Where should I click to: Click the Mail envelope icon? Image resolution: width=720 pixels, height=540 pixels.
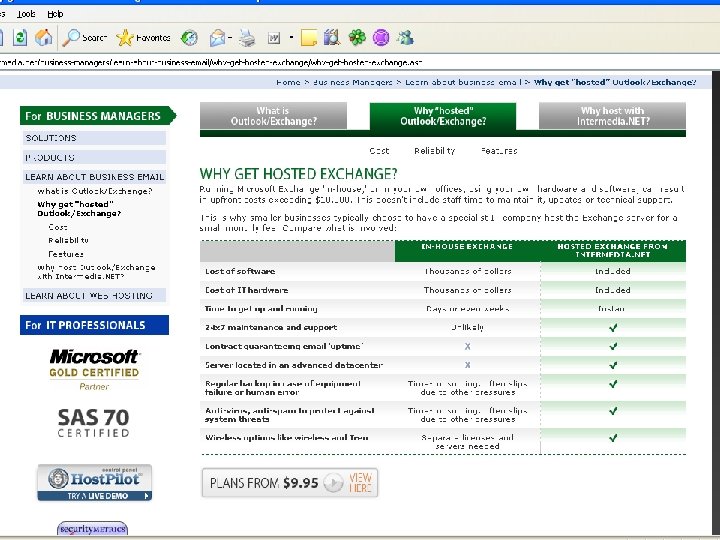[x=218, y=38]
